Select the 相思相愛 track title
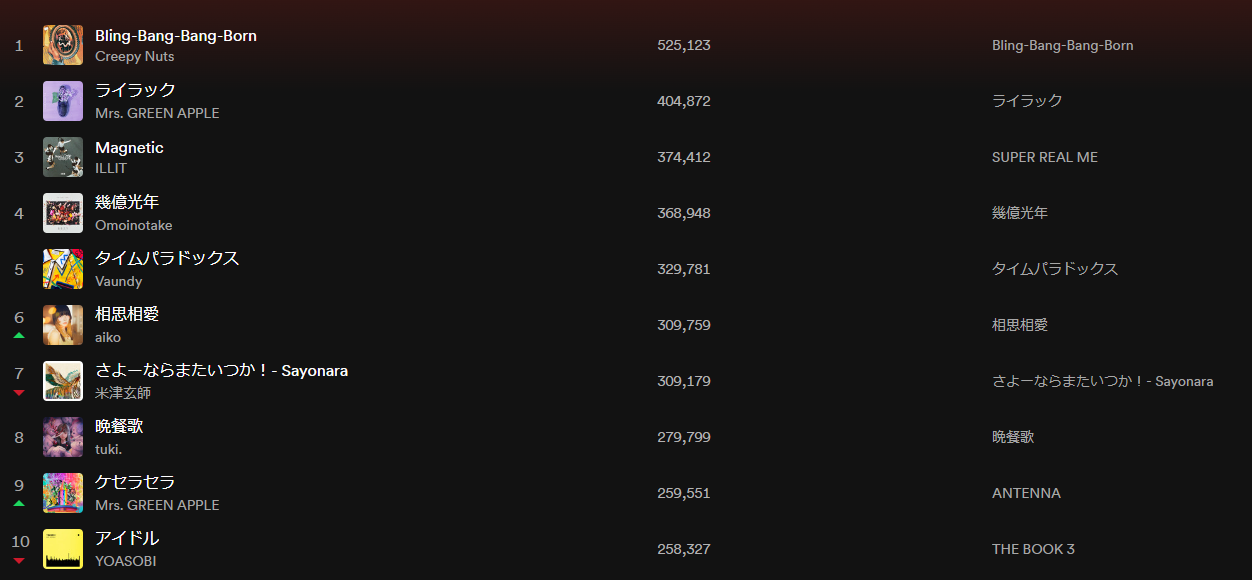 127,314
